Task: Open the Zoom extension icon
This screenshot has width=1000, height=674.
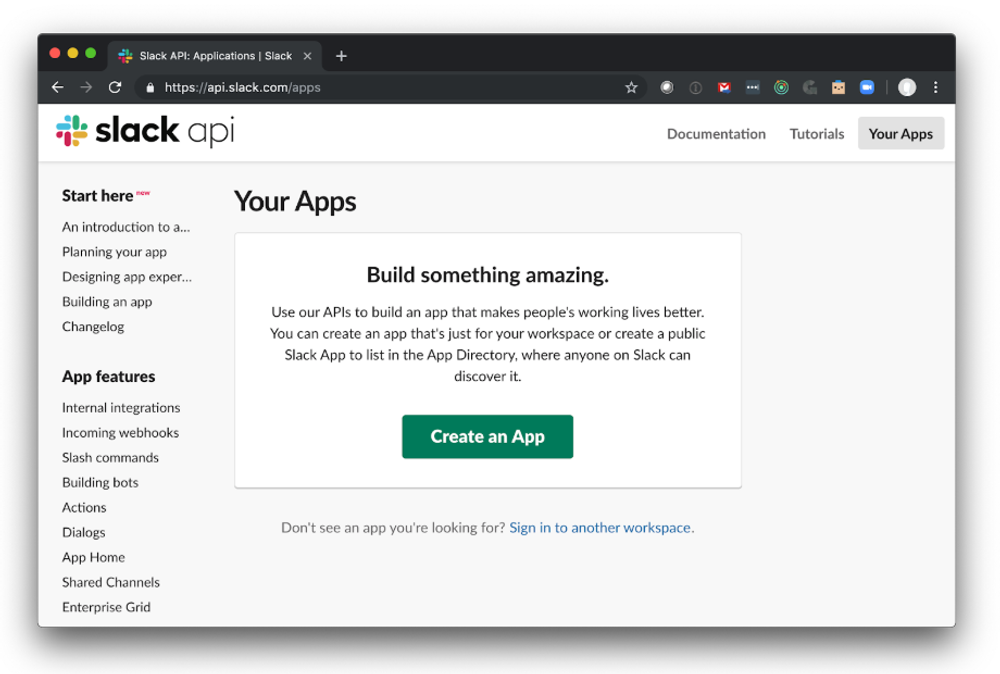Action: tap(867, 87)
